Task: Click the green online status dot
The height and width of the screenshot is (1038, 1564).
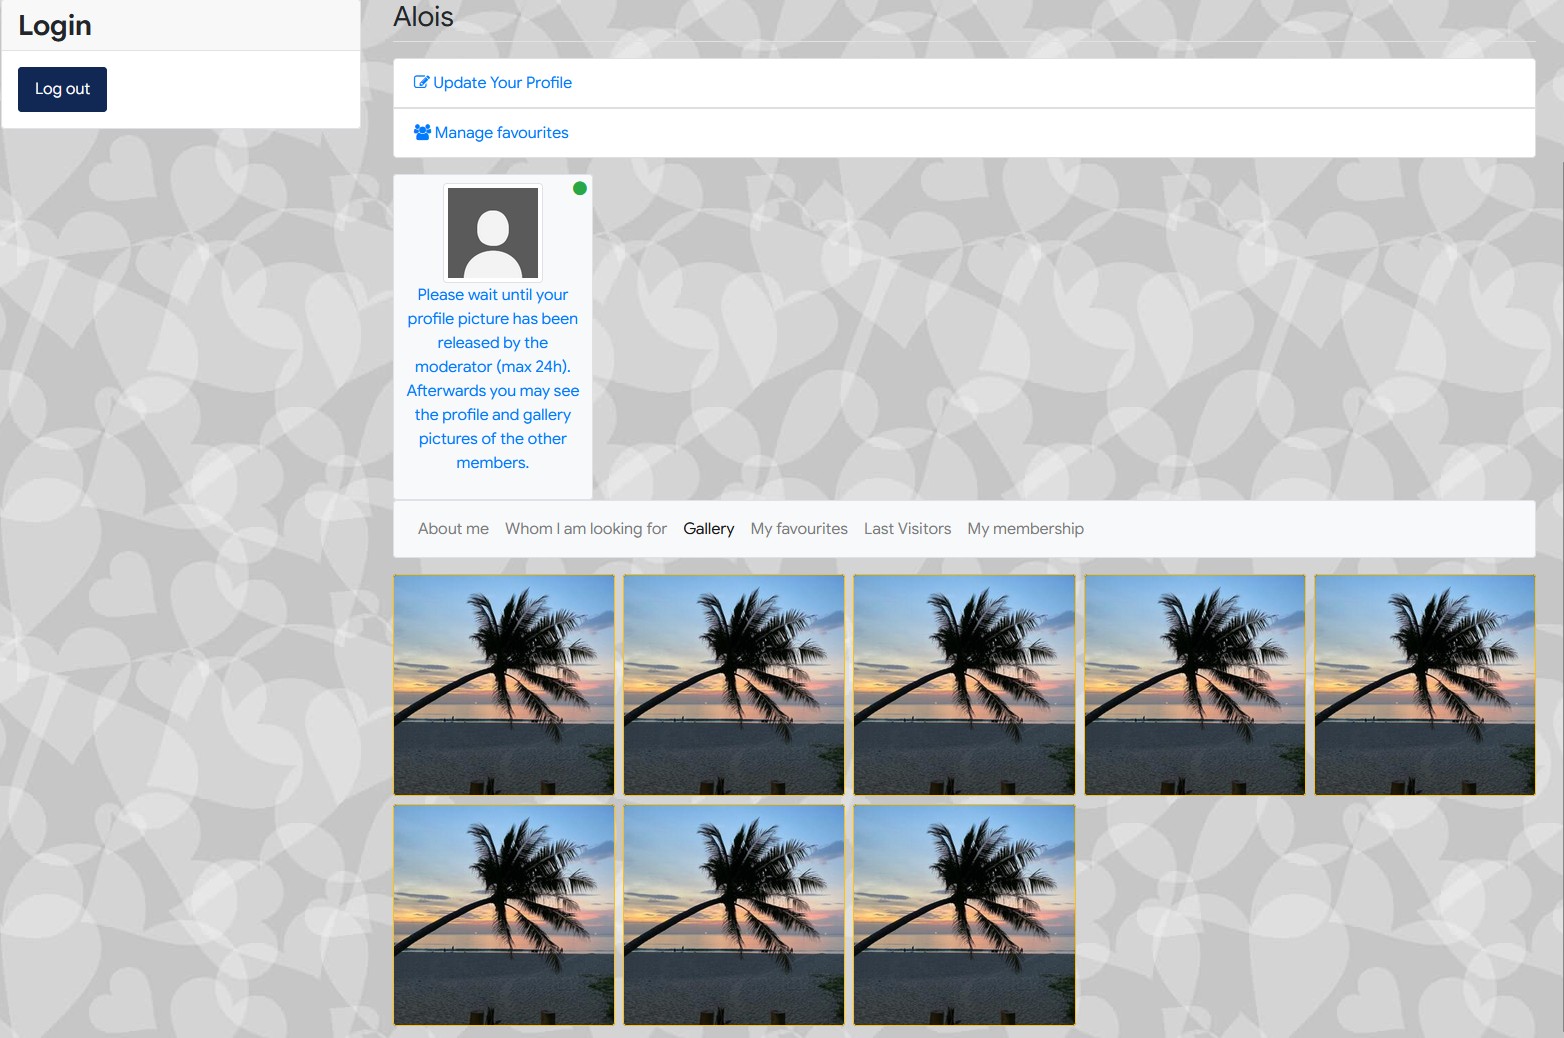Action: tap(579, 188)
